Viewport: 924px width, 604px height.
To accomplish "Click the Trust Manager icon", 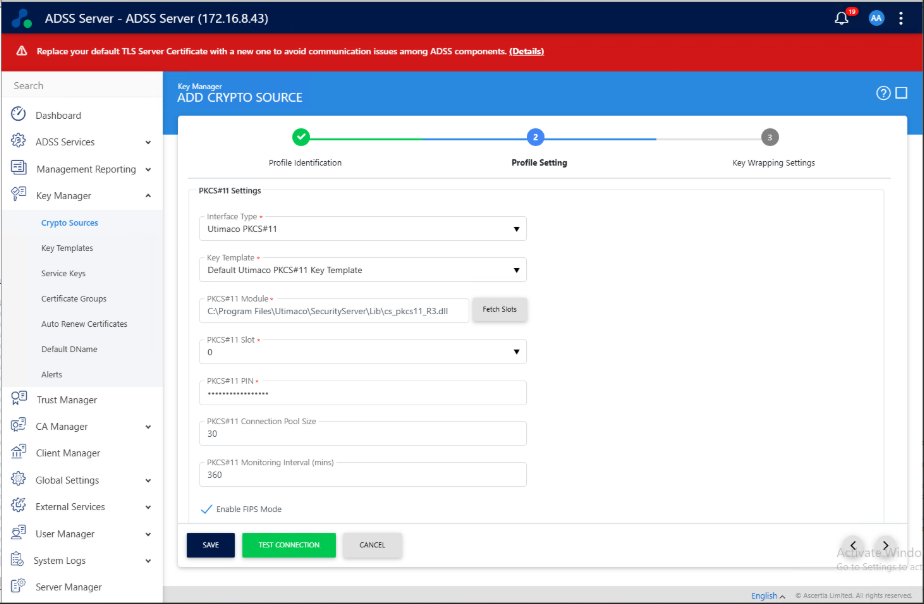I will (18, 398).
